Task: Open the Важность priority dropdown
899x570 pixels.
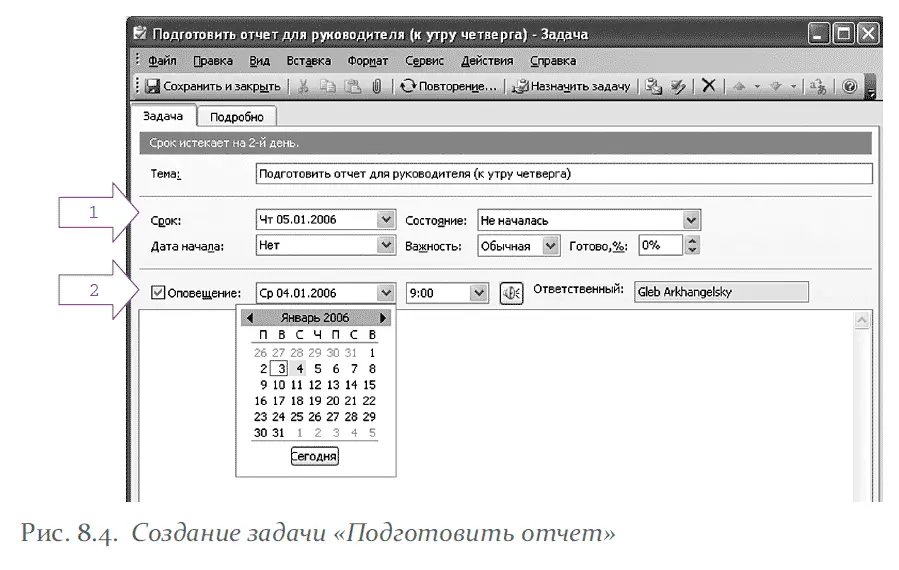Action: pyautogui.click(x=550, y=246)
